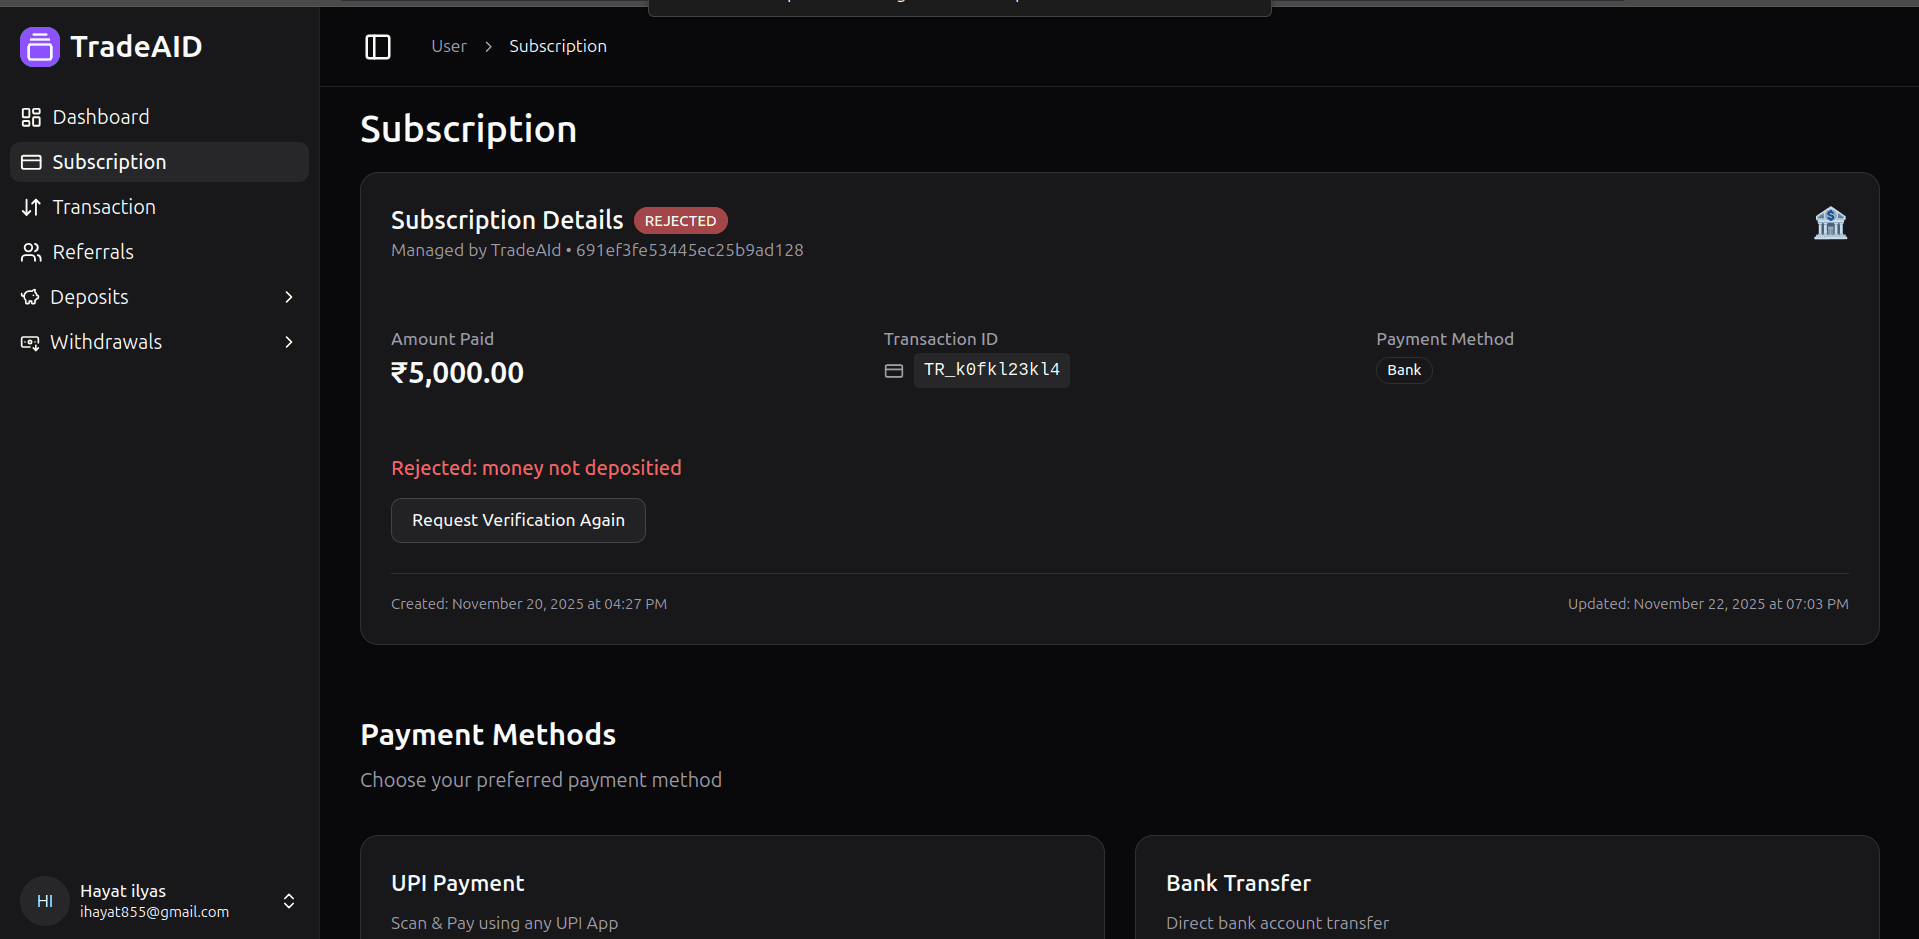Click the Transaction ID label
Viewport: 1919px width, 939px height.
click(941, 339)
